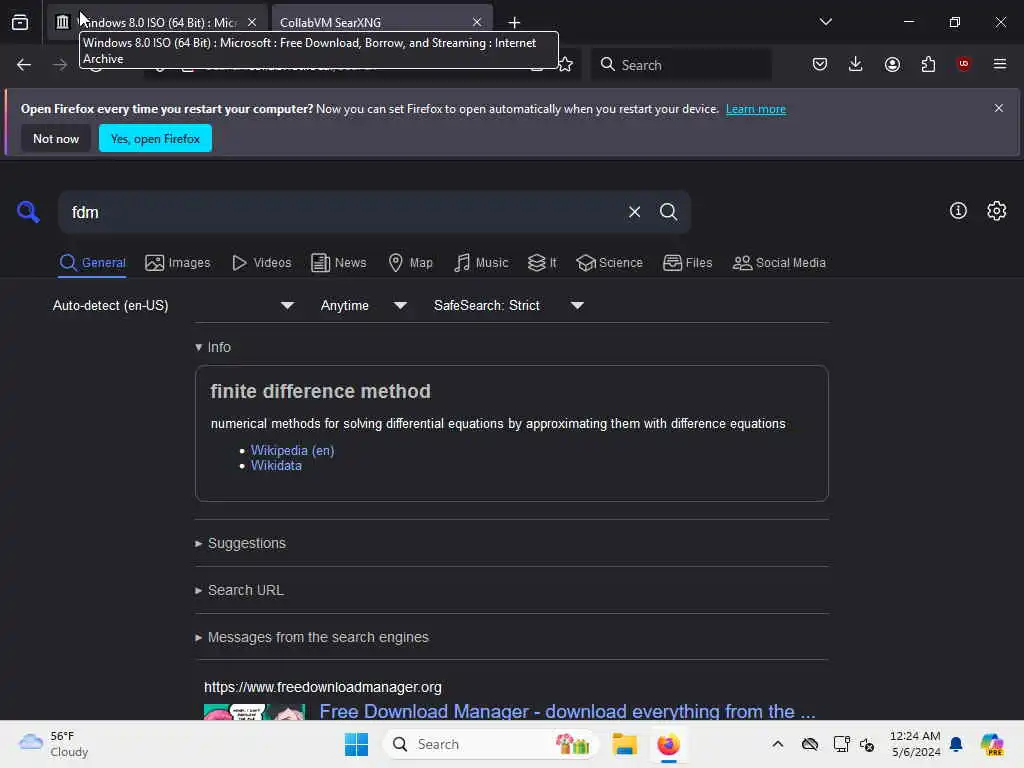Viewport: 1024px width, 768px height.
Task: Submit search with the magnifier button
Action: (x=668, y=212)
